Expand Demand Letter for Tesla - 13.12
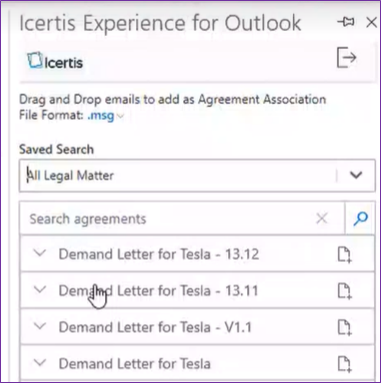 (x=40, y=253)
